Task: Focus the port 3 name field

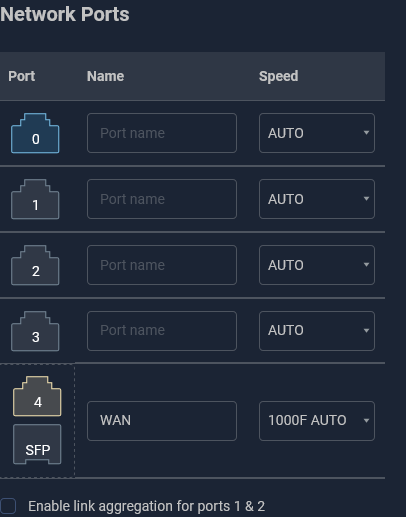Action: pyautogui.click(x=162, y=331)
